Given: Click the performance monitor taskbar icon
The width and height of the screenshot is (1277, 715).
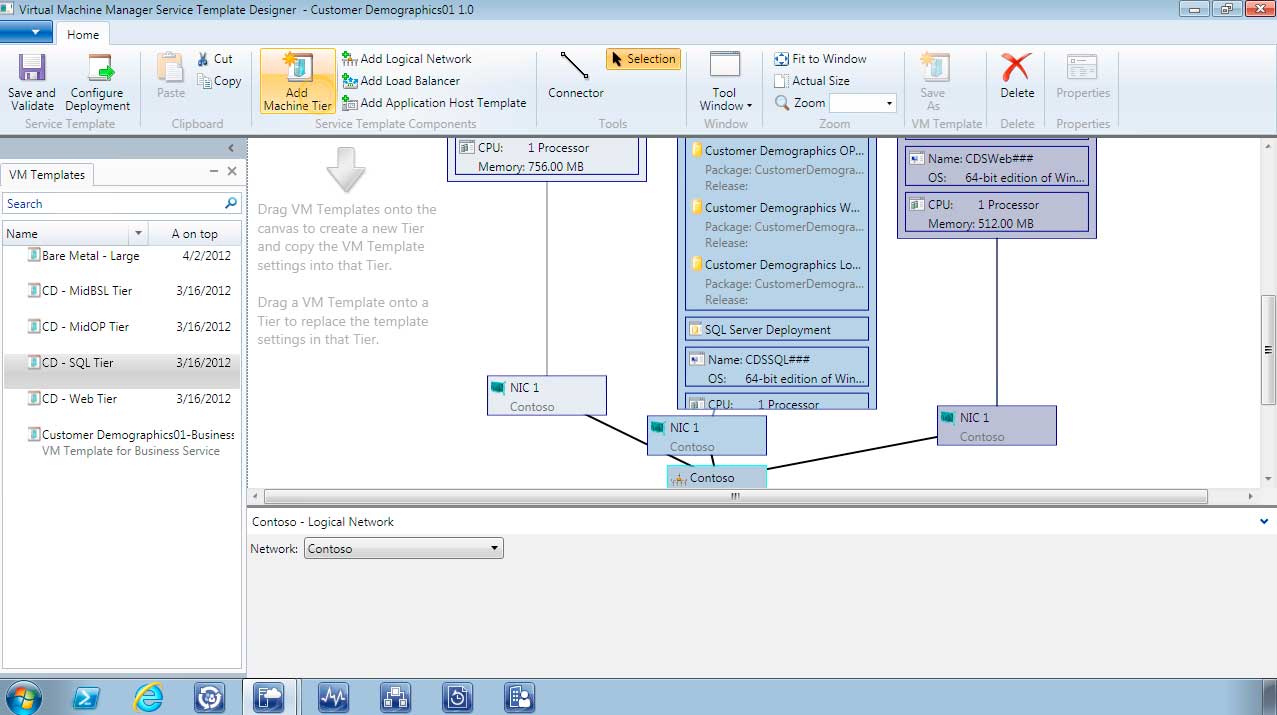Looking at the screenshot, I should coord(333,697).
